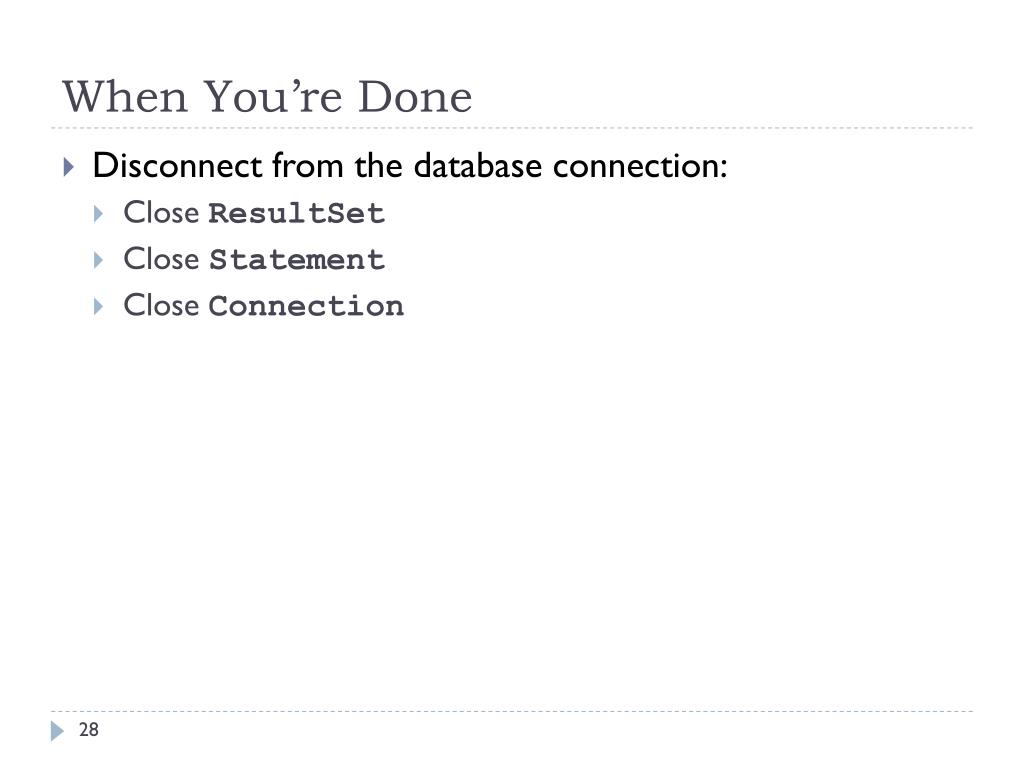This screenshot has height=768, width=1024.
Task: Click the dotted line above the footer
Action: click(x=512, y=711)
